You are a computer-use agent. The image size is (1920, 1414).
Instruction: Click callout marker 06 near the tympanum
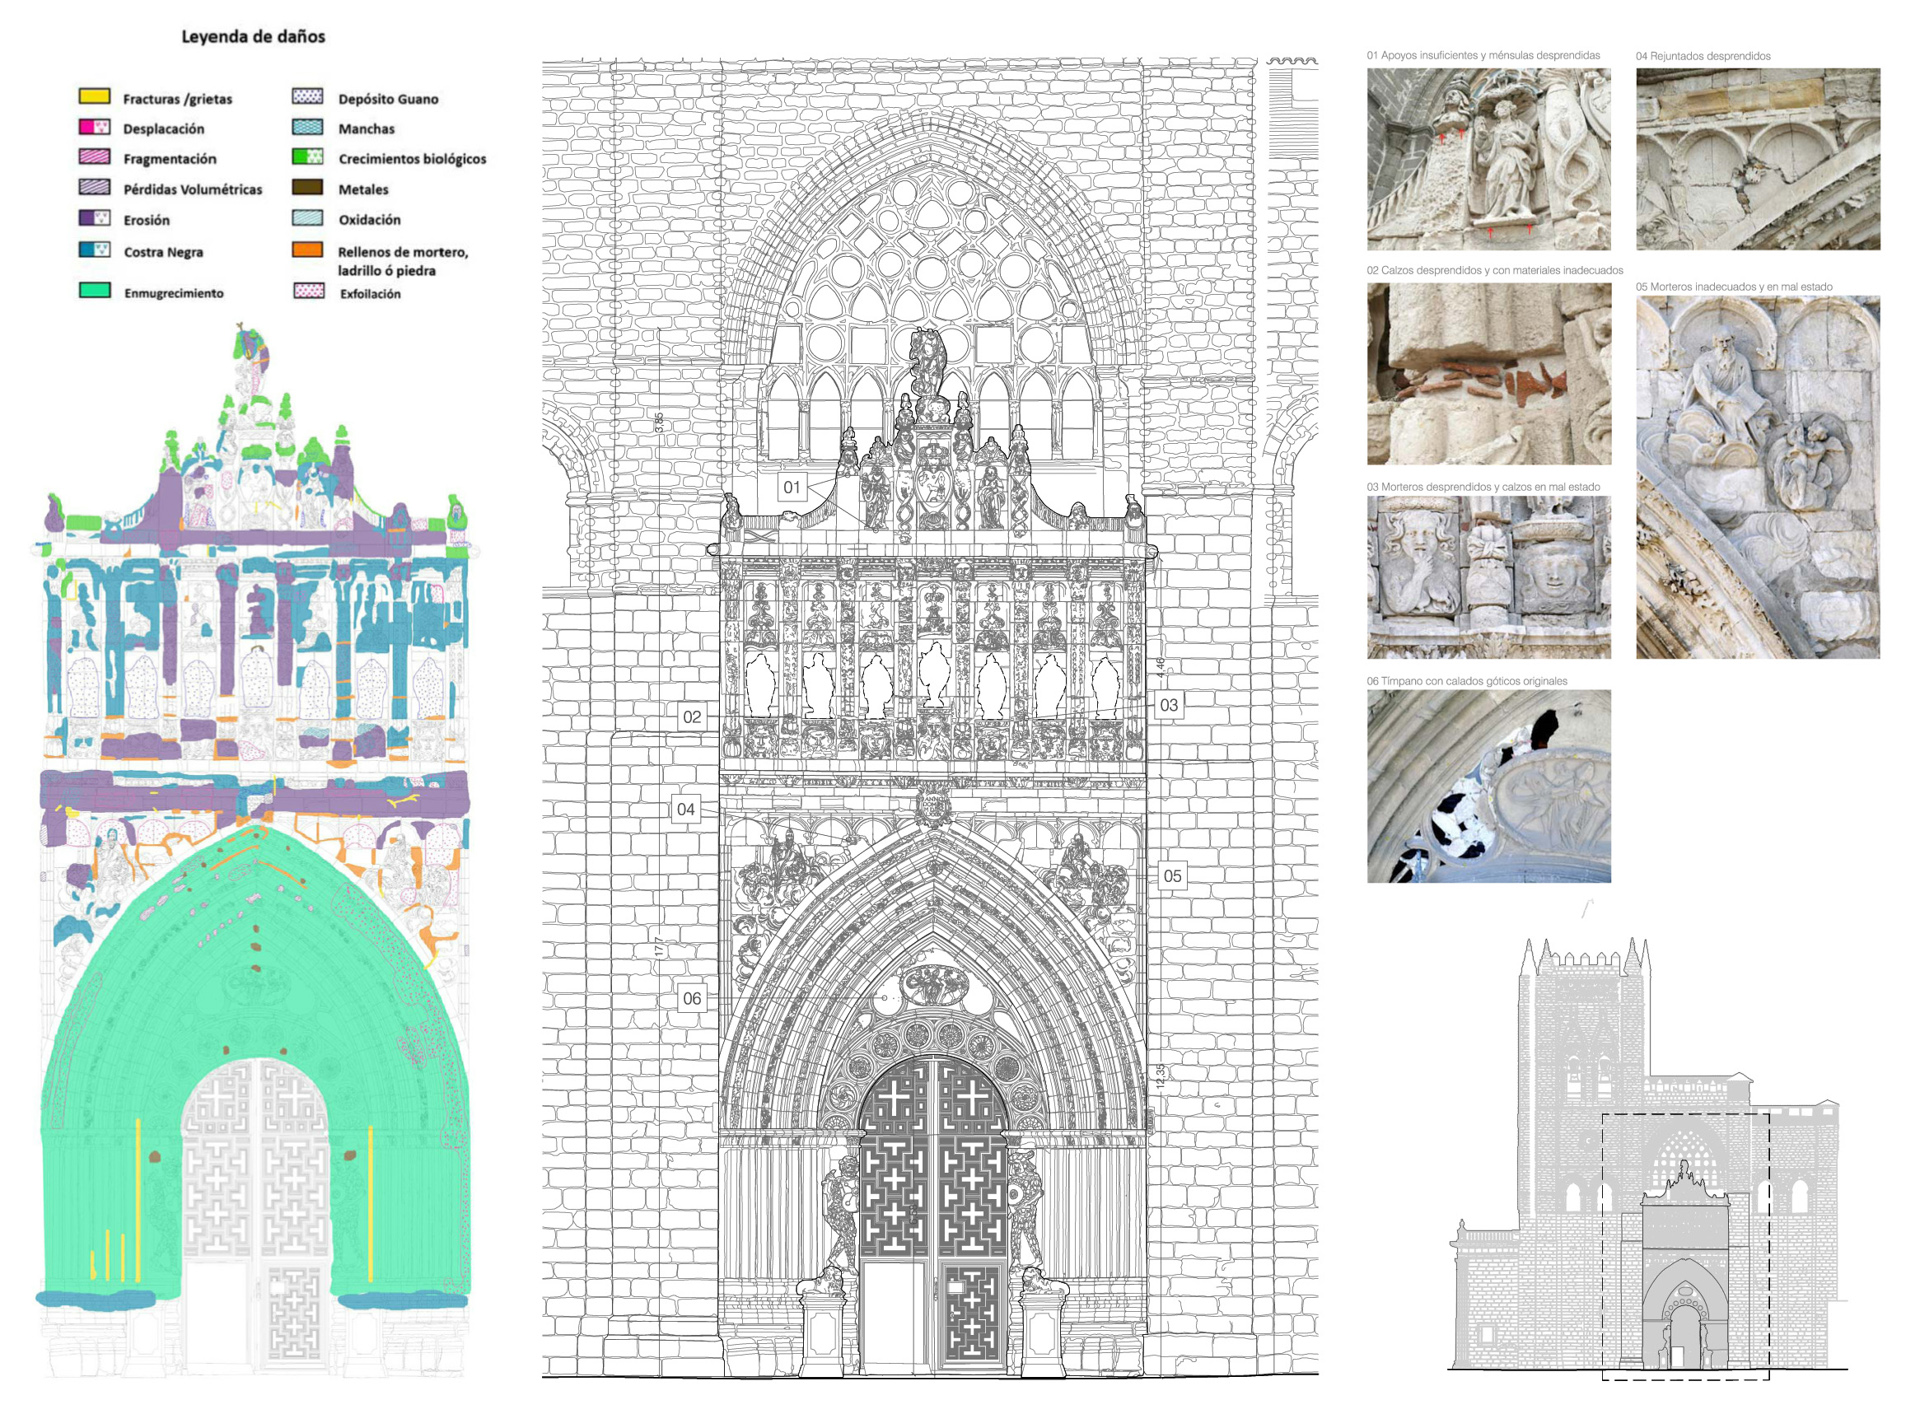[x=692, y=998]
